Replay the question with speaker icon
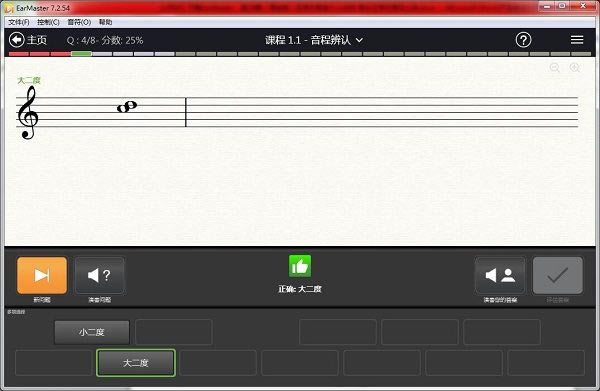Image resolution: width=600 pixels, height=391 pixels. pyautogui.click(x=99, y=275)
